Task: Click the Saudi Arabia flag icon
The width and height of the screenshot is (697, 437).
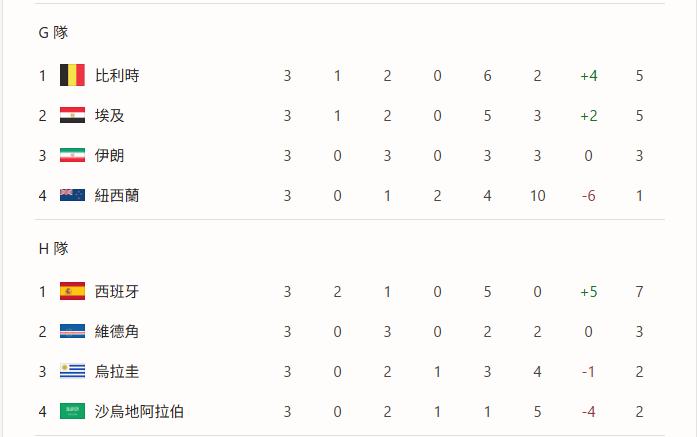Action: [72, 411]
